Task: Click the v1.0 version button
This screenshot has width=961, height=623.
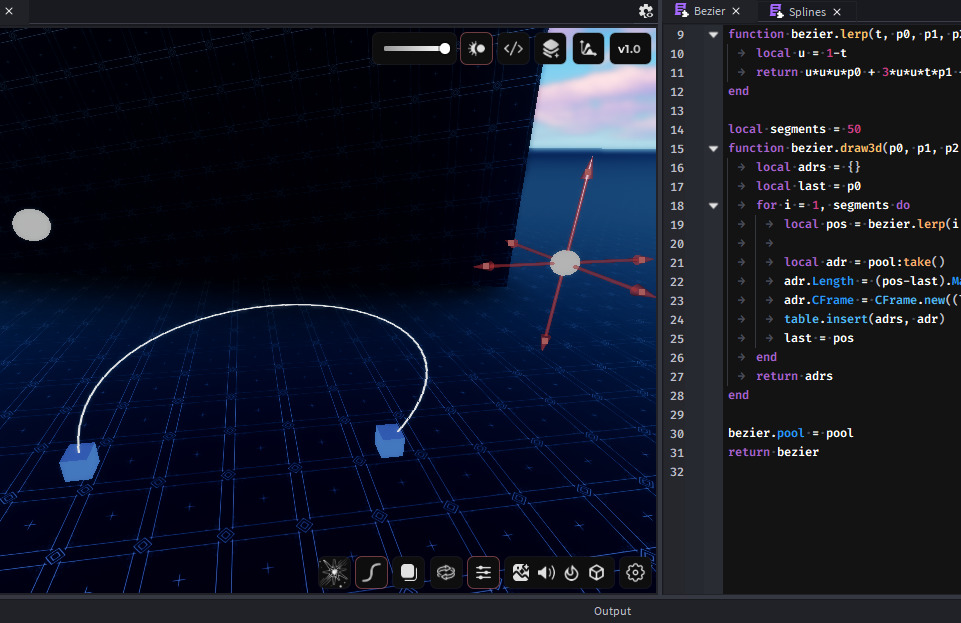Action: click(630, 47)
